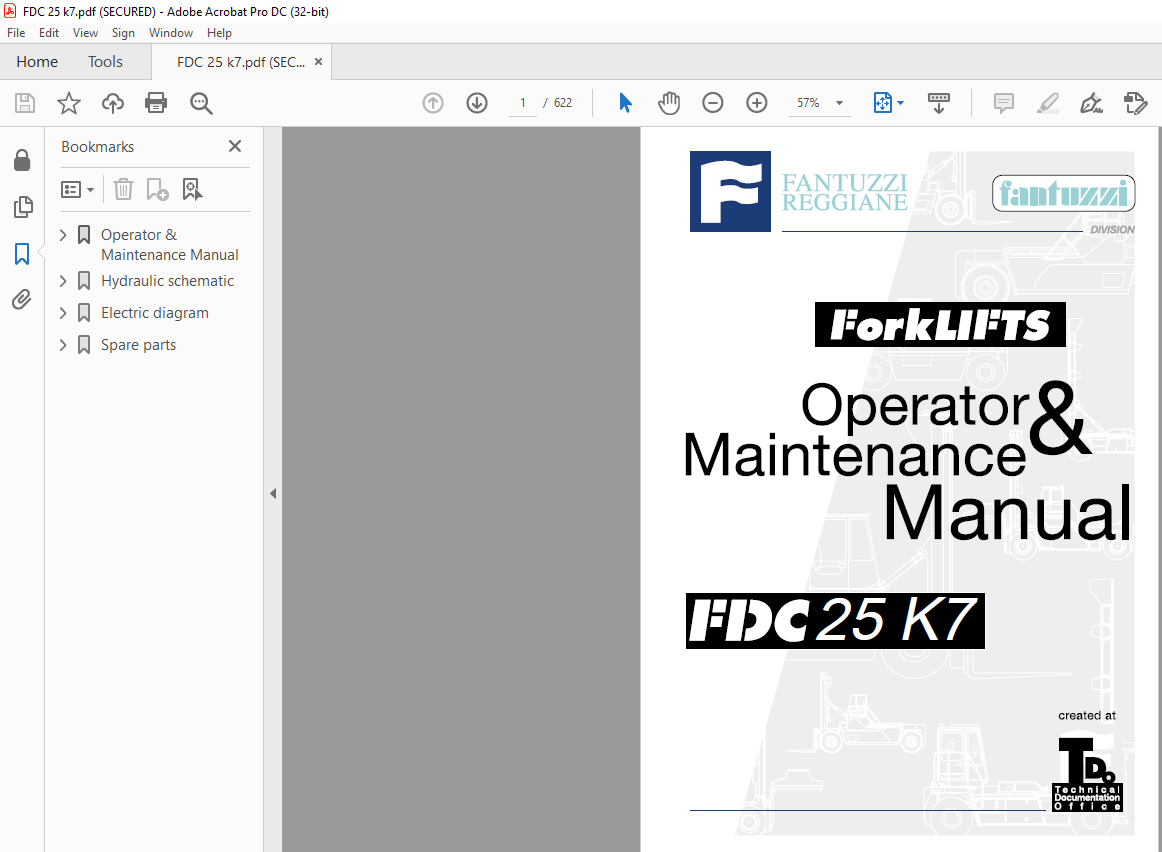The width and height of the screenshot is (1162, 852).
Task: Jump to Spare parts bookmark
Action: tap(139, 345)
